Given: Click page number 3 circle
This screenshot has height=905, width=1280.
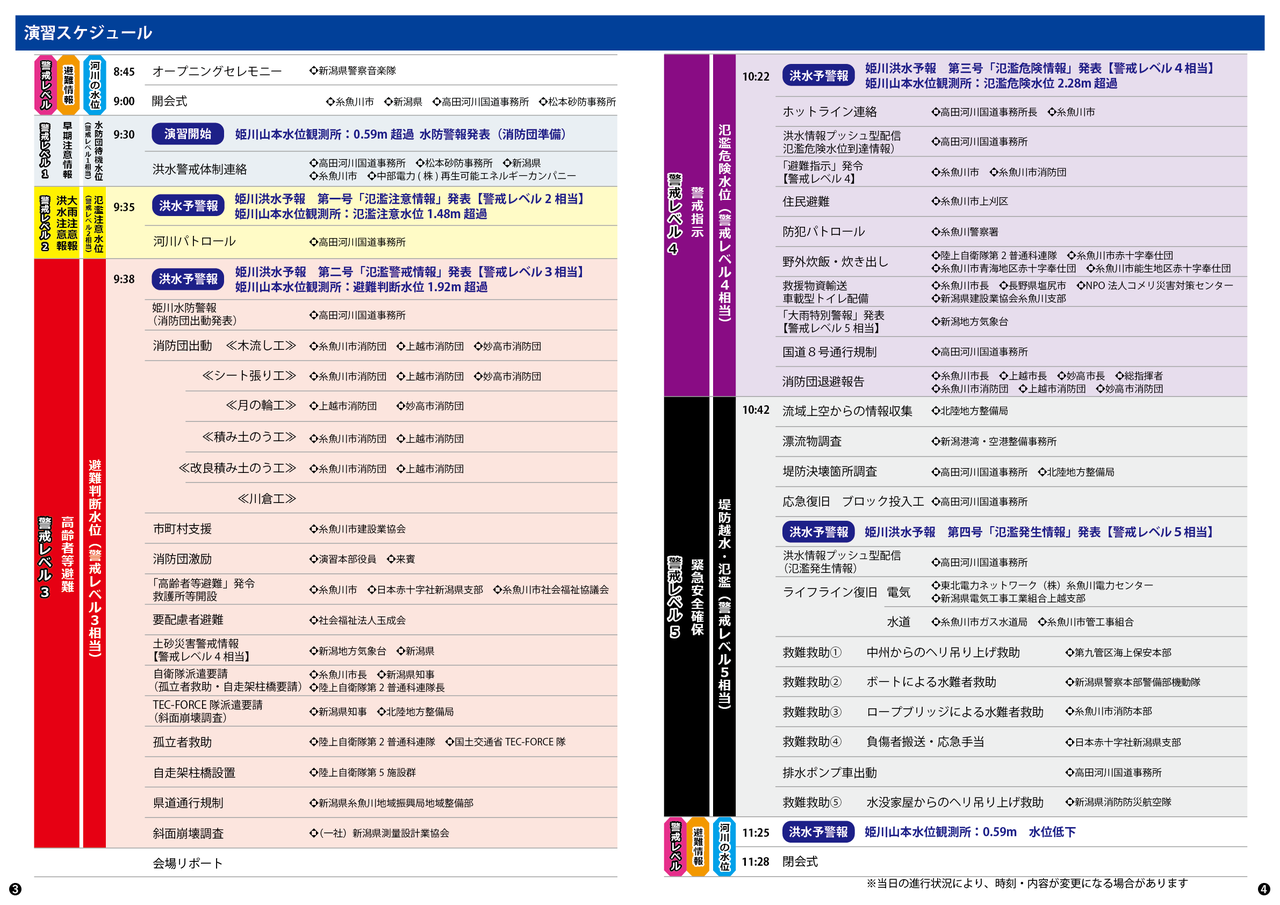Looking at the screenshot, I should pyautogui.click(x=14, y=889).
